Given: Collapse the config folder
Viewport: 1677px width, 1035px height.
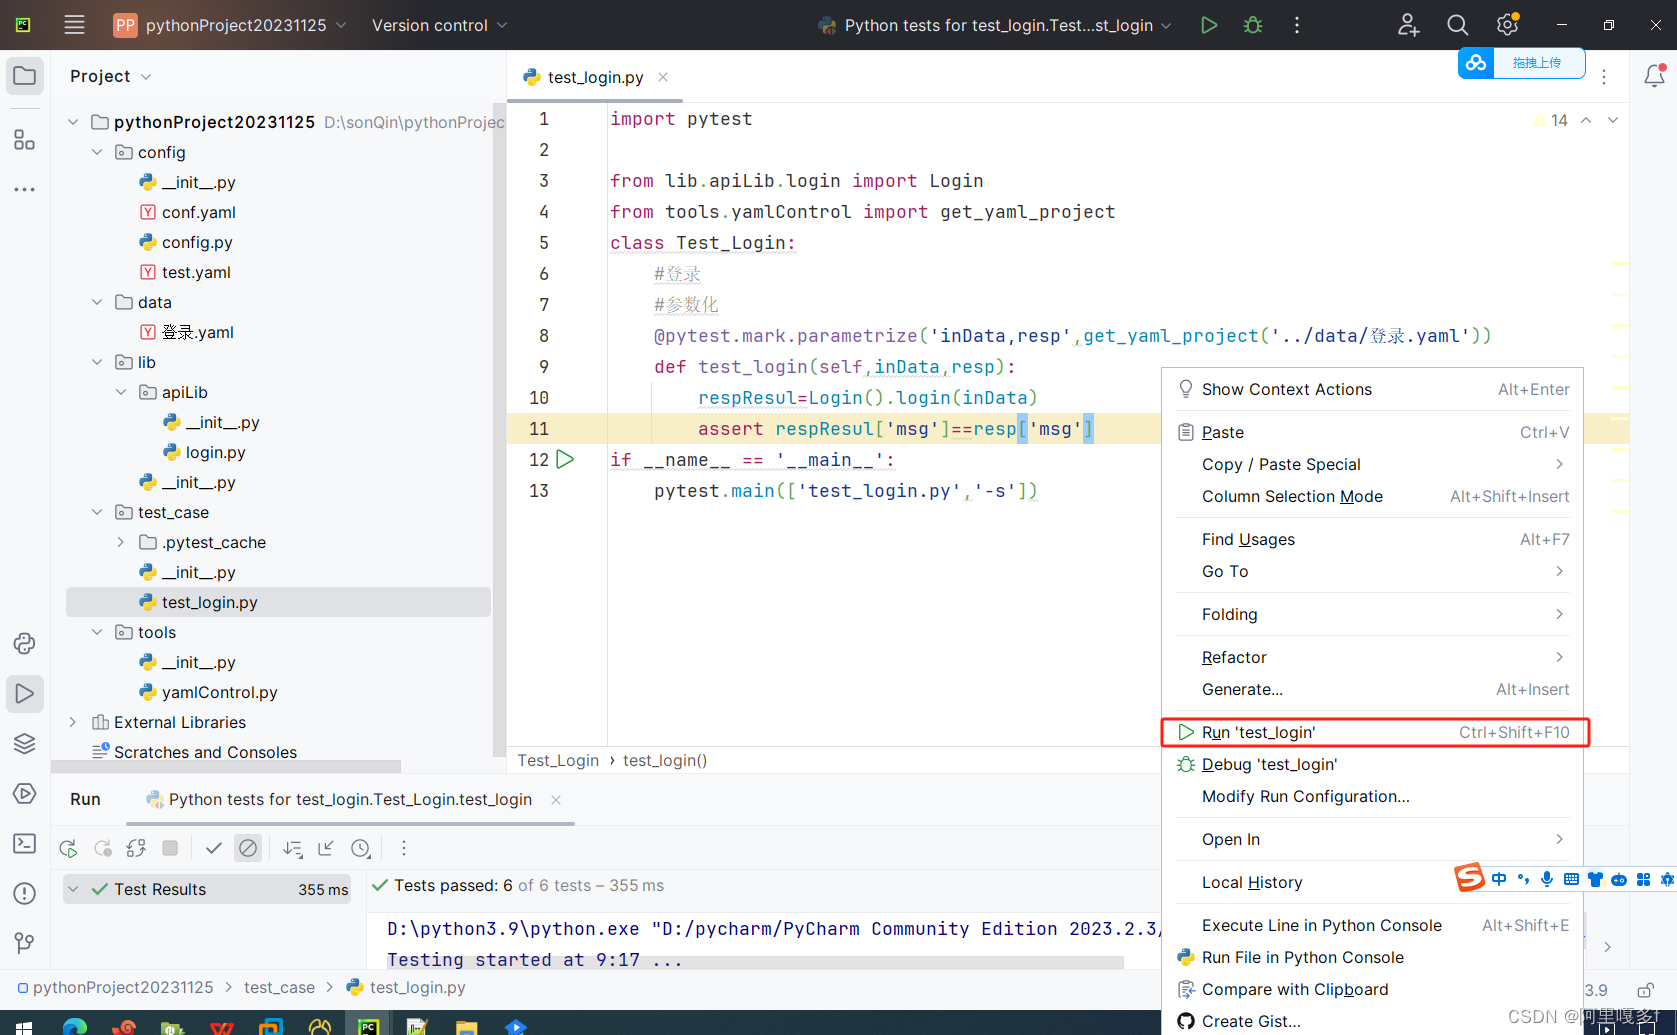Looking at the screenshot, I should (x=97, y=152).
